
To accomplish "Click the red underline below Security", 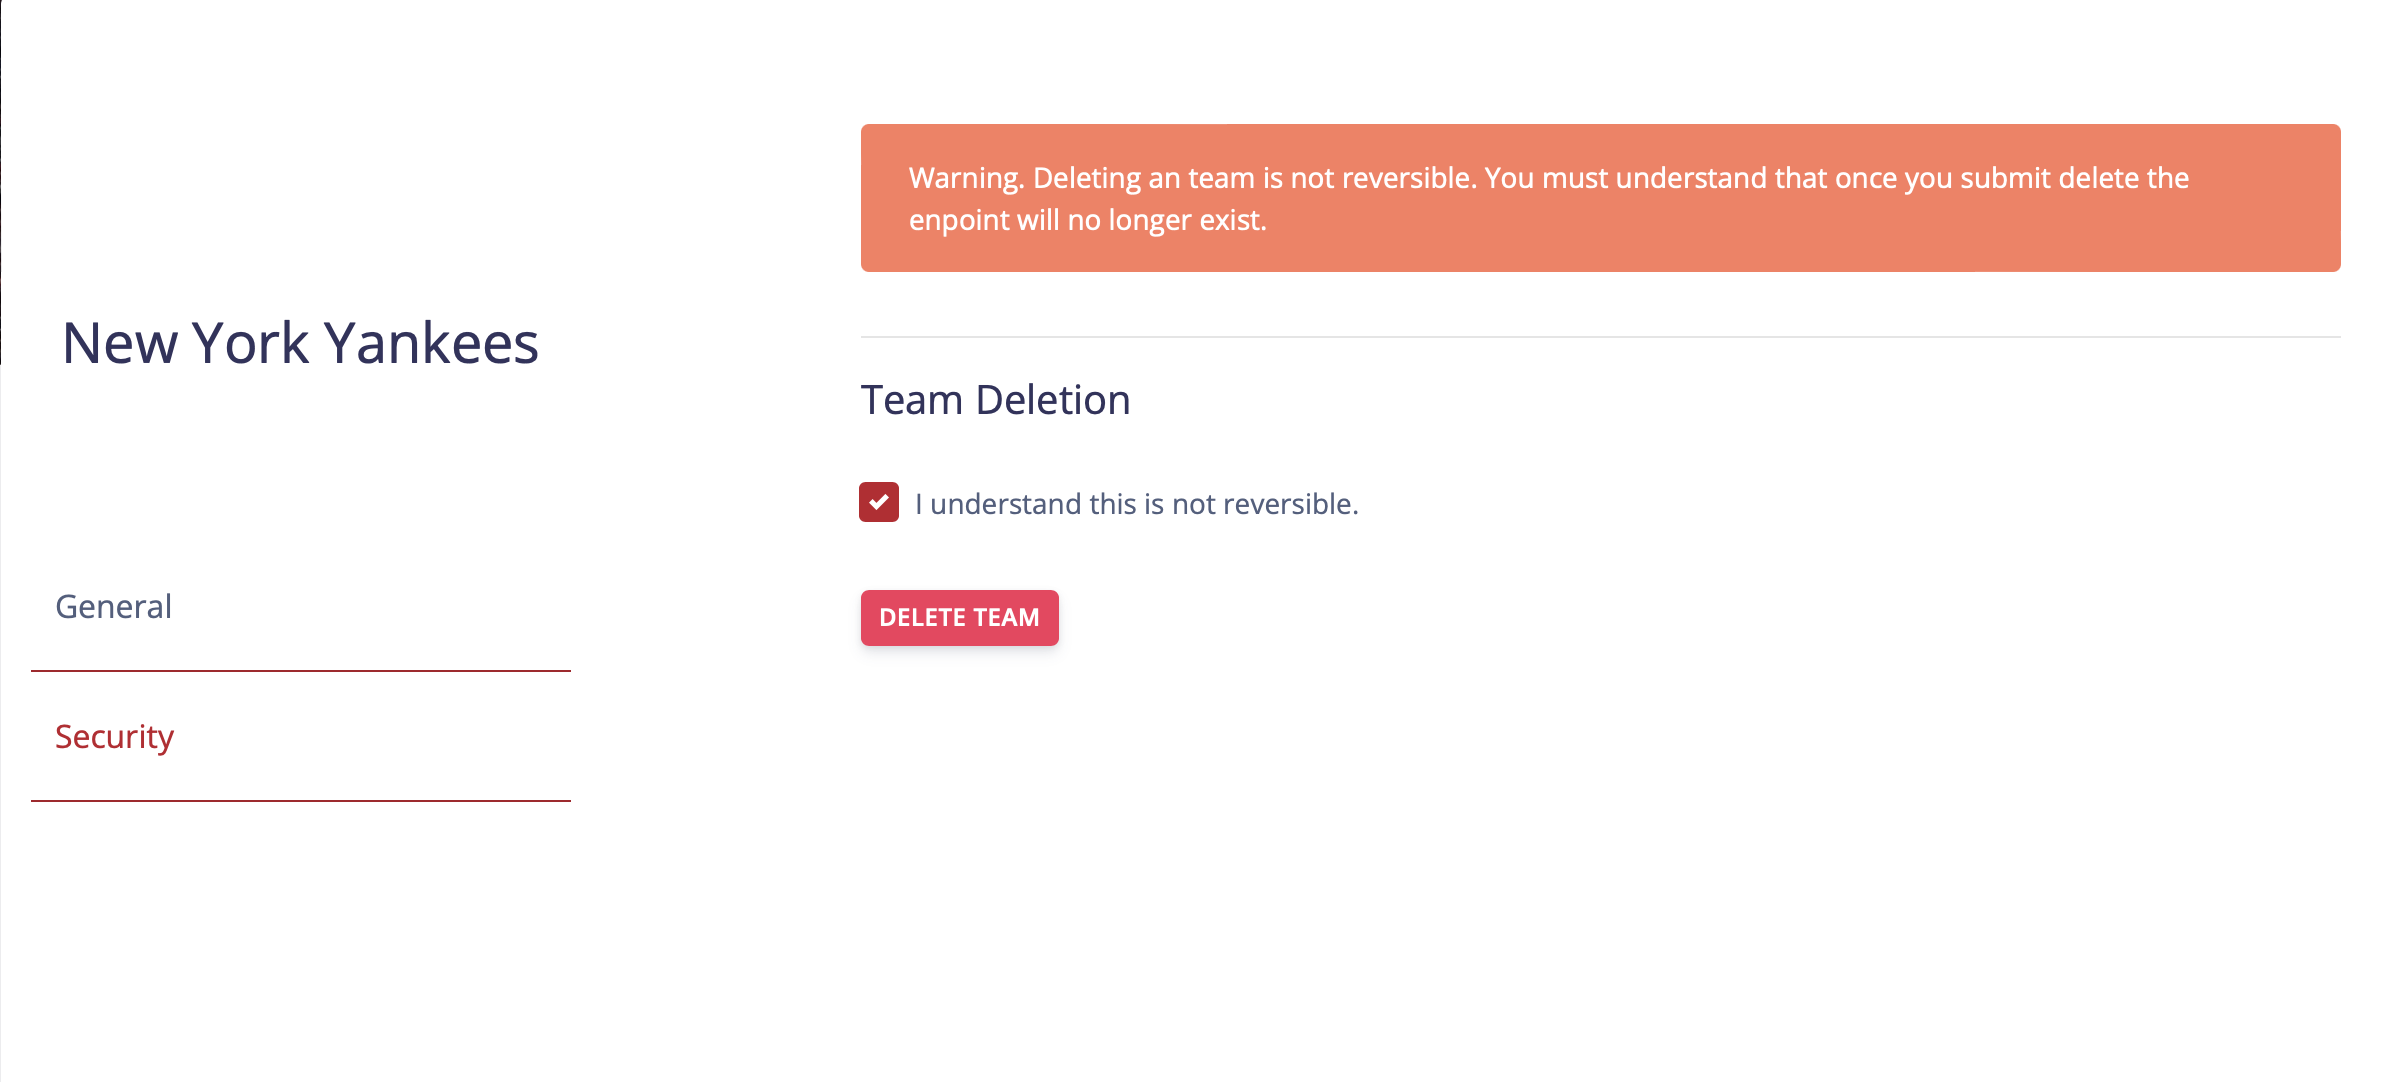I will pyautogui.click(x=300, y=801).
